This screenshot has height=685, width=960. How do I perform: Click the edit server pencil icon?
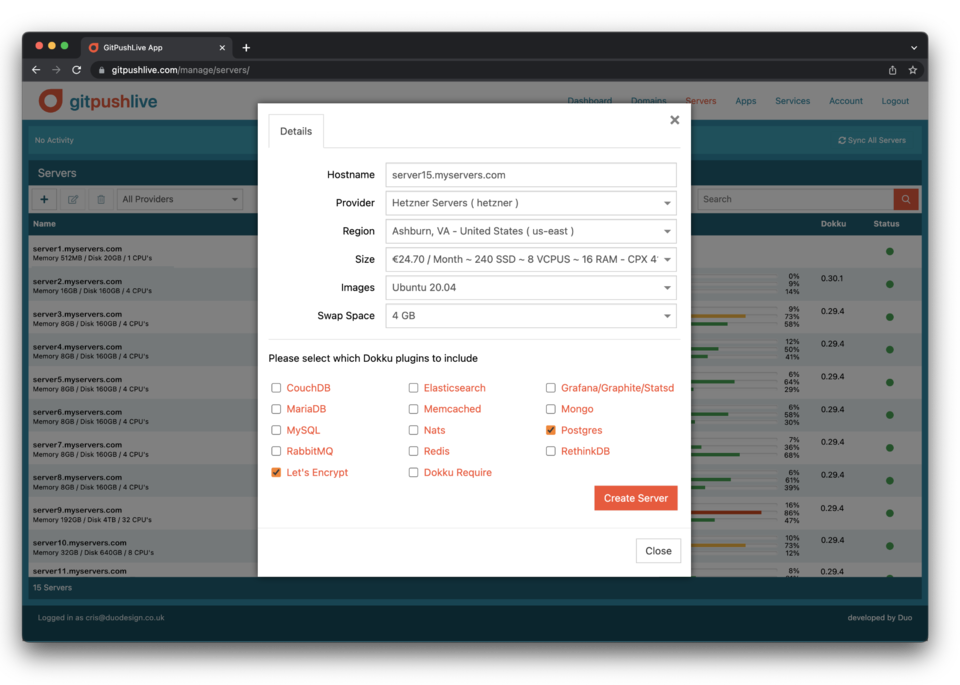point(73,200)
